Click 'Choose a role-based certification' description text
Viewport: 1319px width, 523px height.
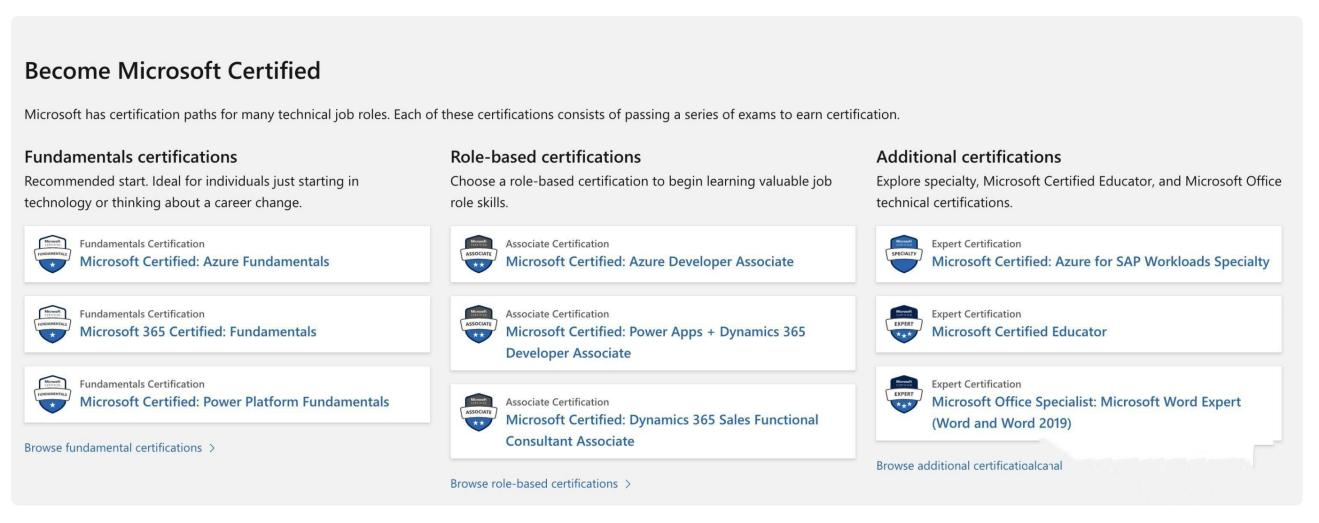641,191
